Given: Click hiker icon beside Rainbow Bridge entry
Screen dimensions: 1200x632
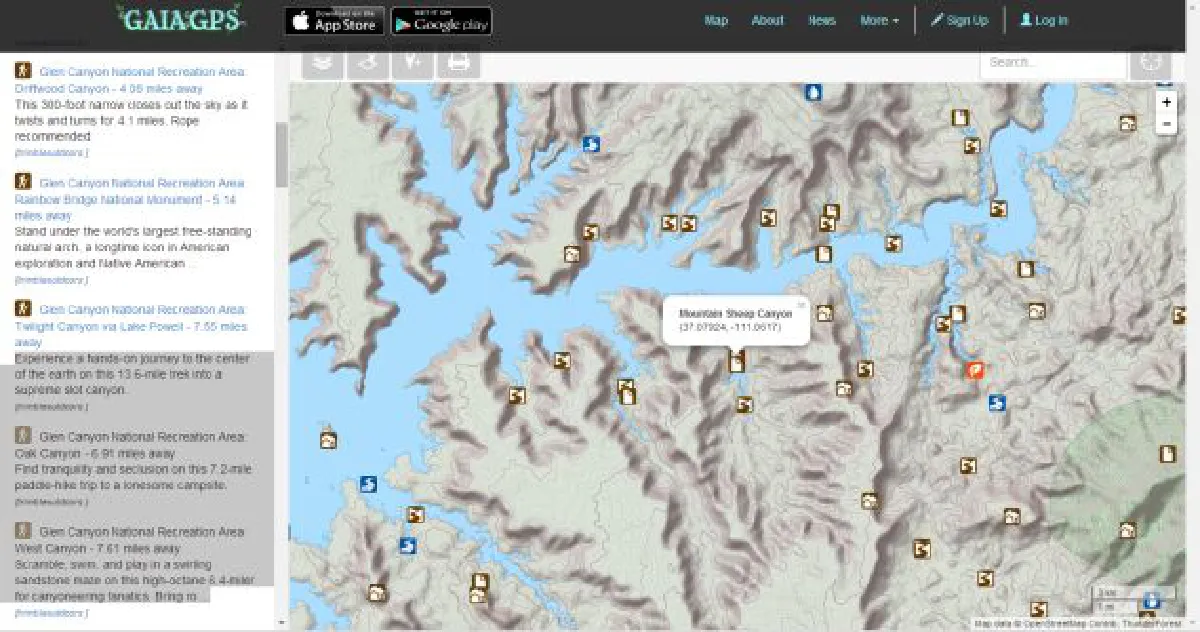Looking at the screenshot, I should pyautogui.click(x=22, y=182).
